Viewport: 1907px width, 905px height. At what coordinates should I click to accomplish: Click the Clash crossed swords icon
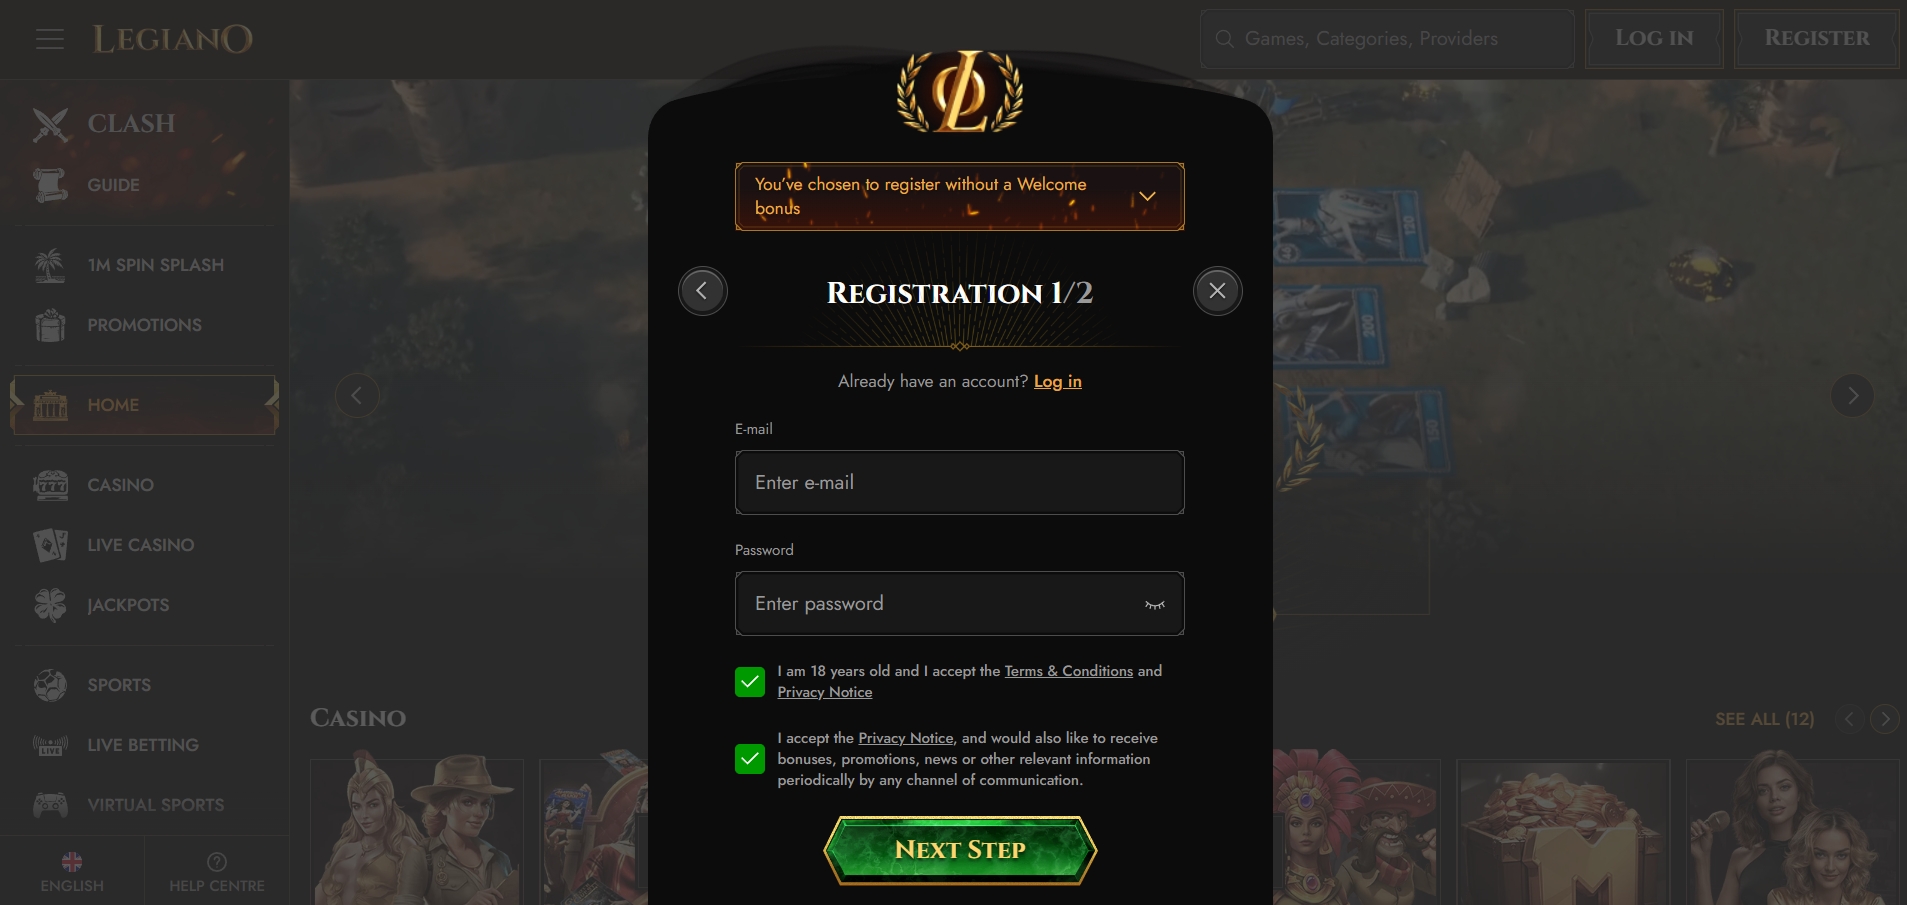click(50, 124)
